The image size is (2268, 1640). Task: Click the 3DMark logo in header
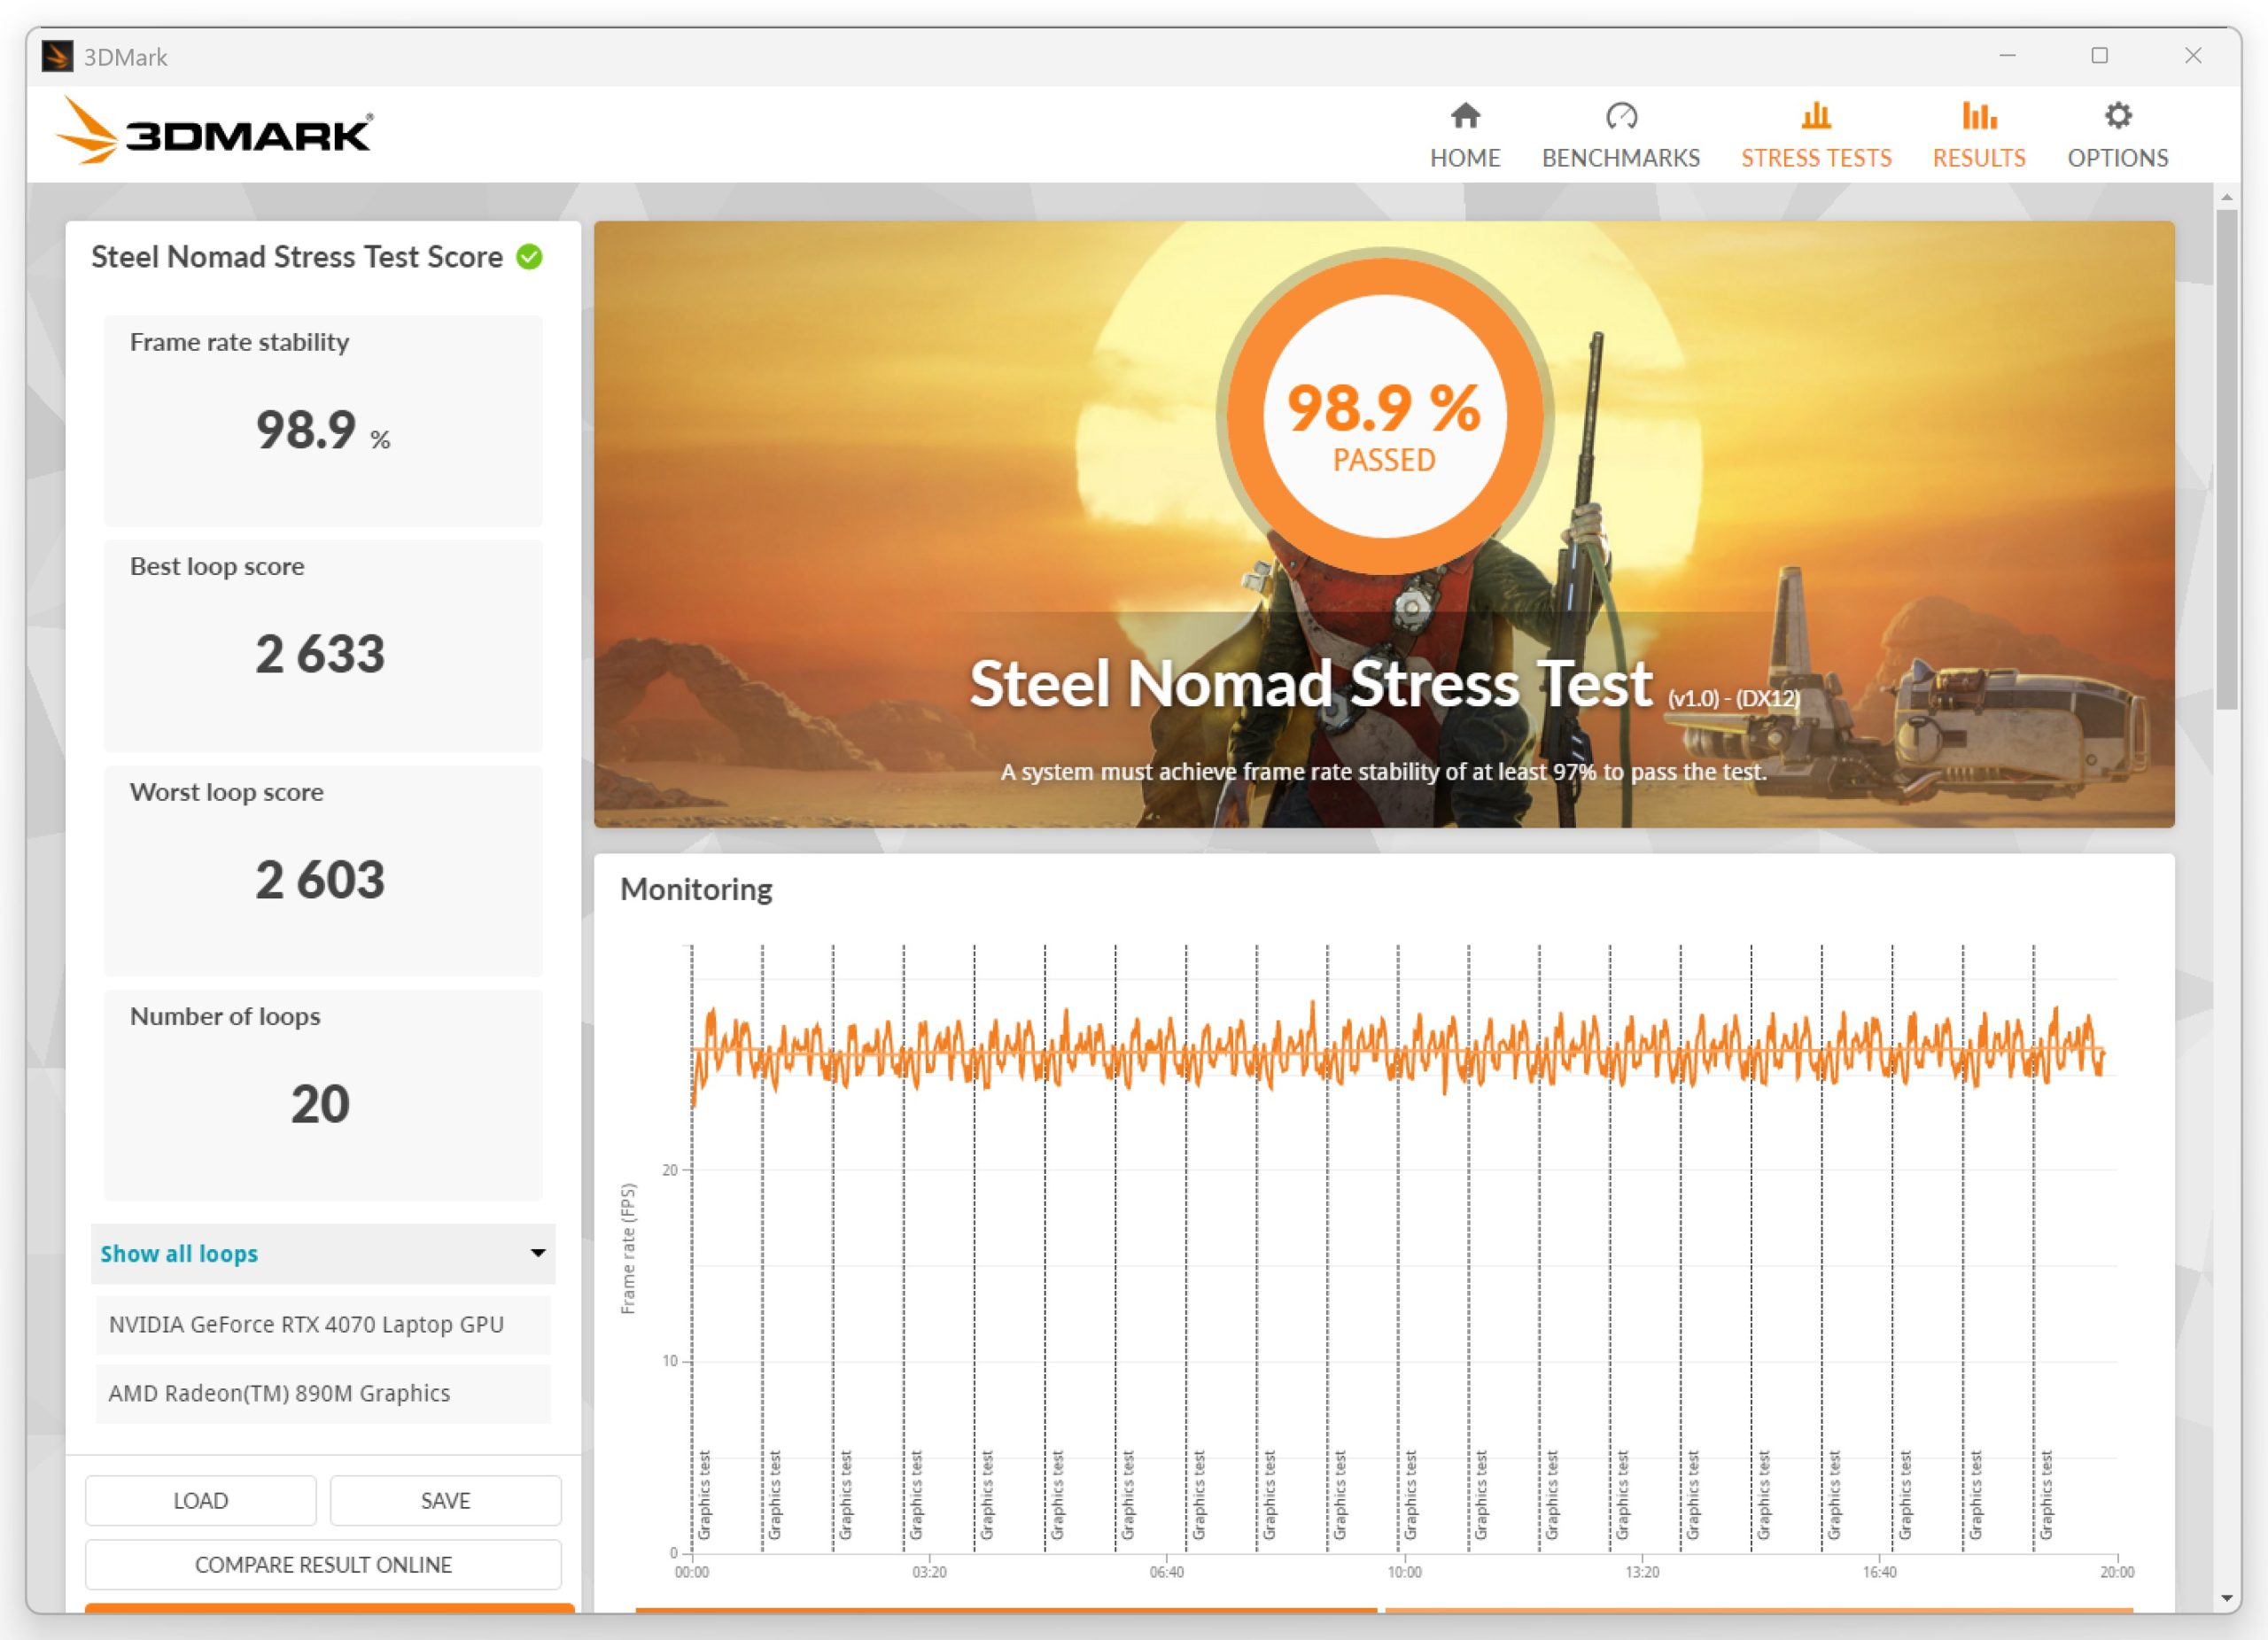[215, 131]
